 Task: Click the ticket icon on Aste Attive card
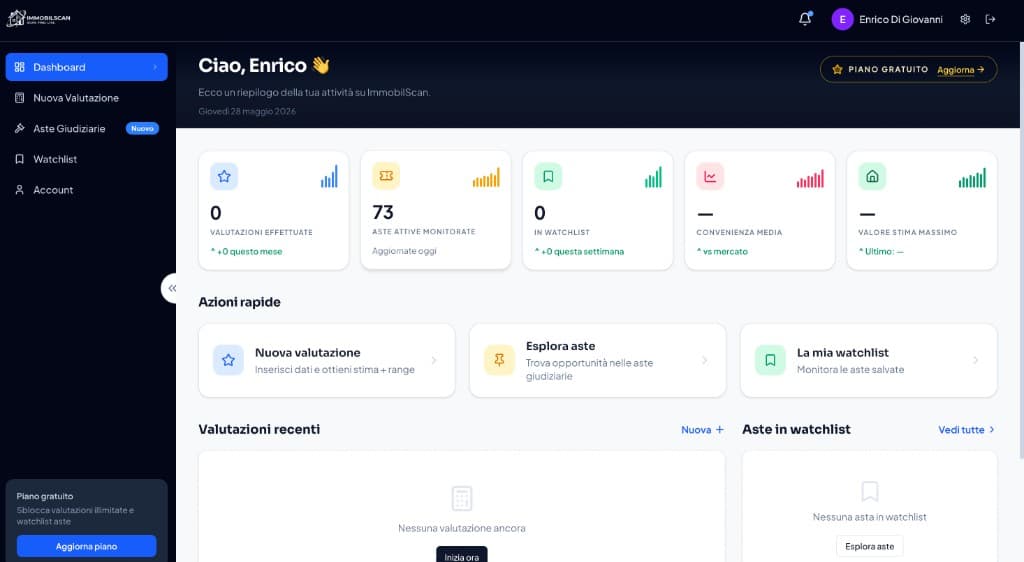[386, 176]
